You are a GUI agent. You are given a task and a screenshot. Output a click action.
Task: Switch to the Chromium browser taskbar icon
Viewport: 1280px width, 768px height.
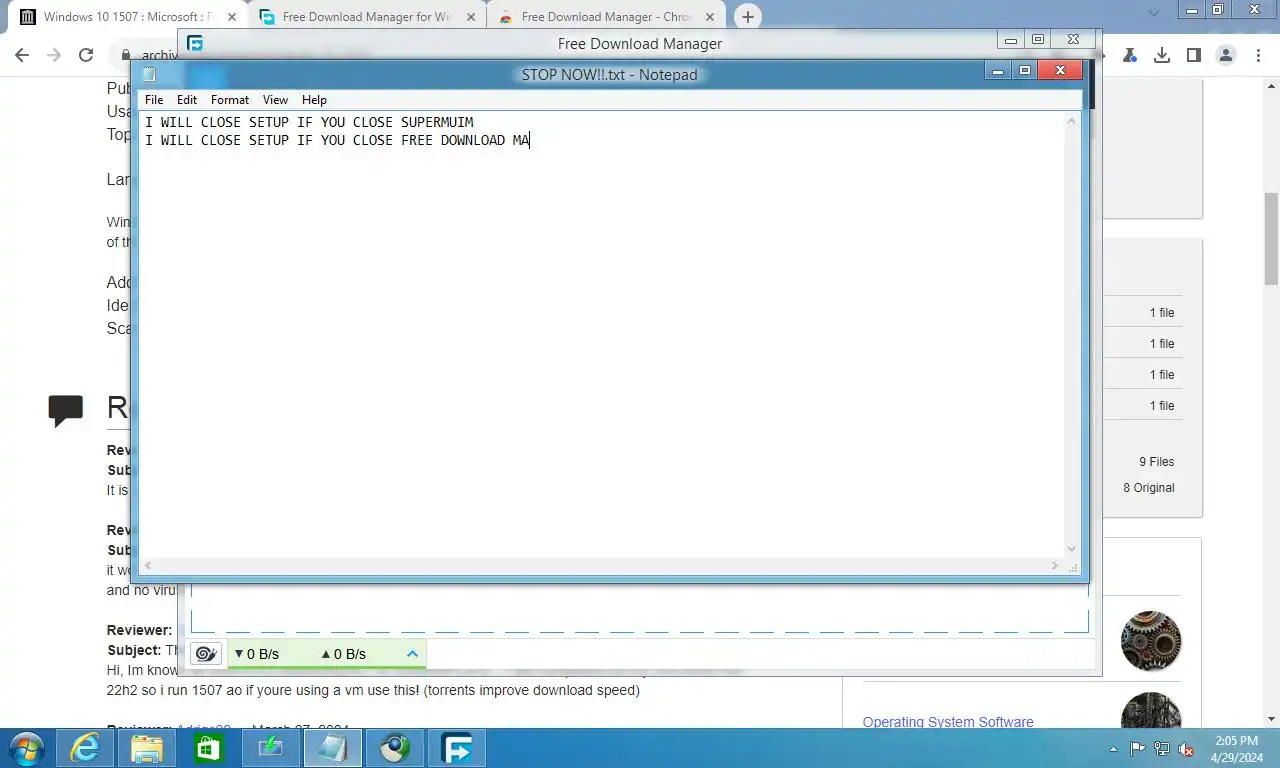coord(395,748)
